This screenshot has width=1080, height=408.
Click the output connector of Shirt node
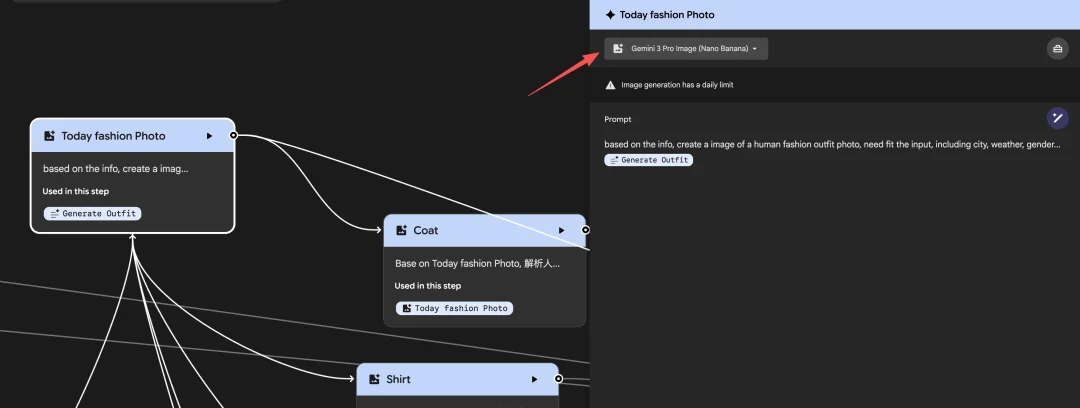point(559,378)
